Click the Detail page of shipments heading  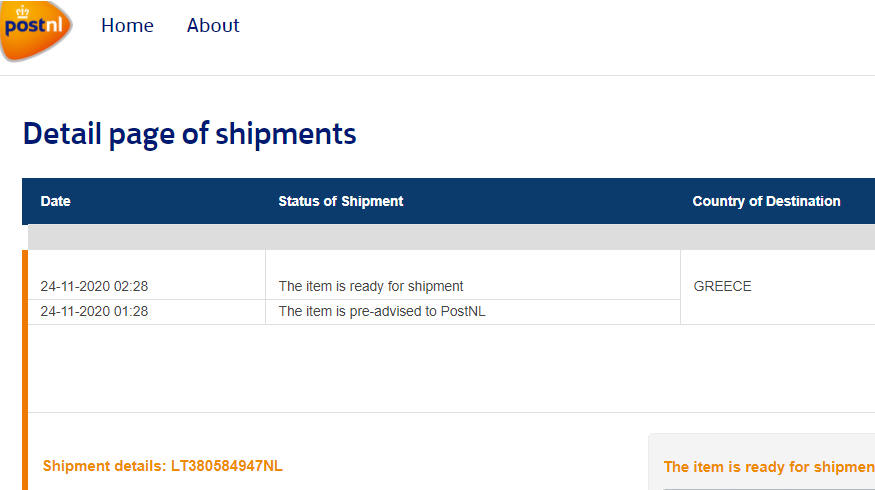pyautogui.click(x=190, y=134)
